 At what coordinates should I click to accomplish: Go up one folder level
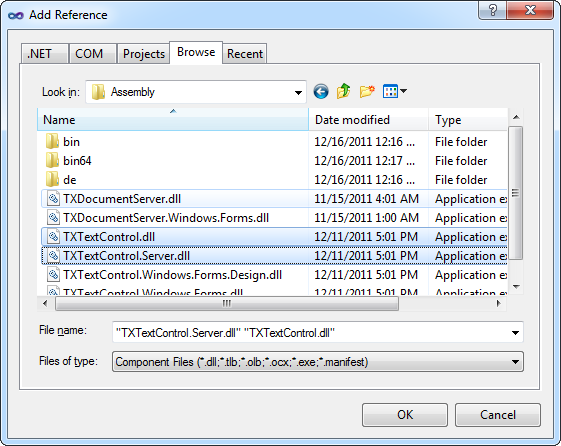tap(343, 91)
